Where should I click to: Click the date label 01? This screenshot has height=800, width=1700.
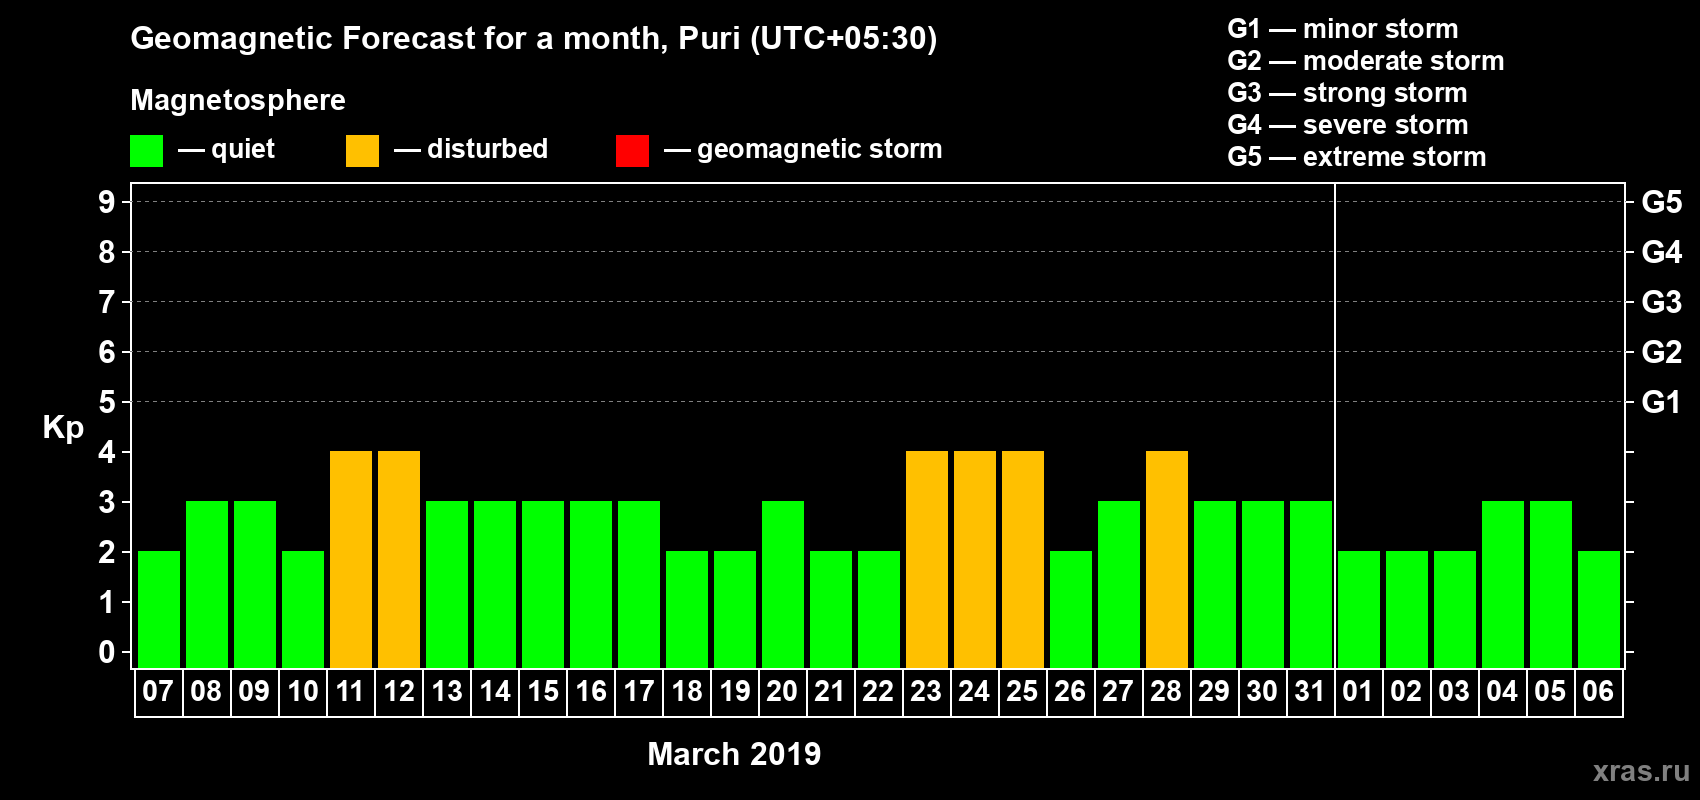pyautogui.click(x=1358, y=691)
